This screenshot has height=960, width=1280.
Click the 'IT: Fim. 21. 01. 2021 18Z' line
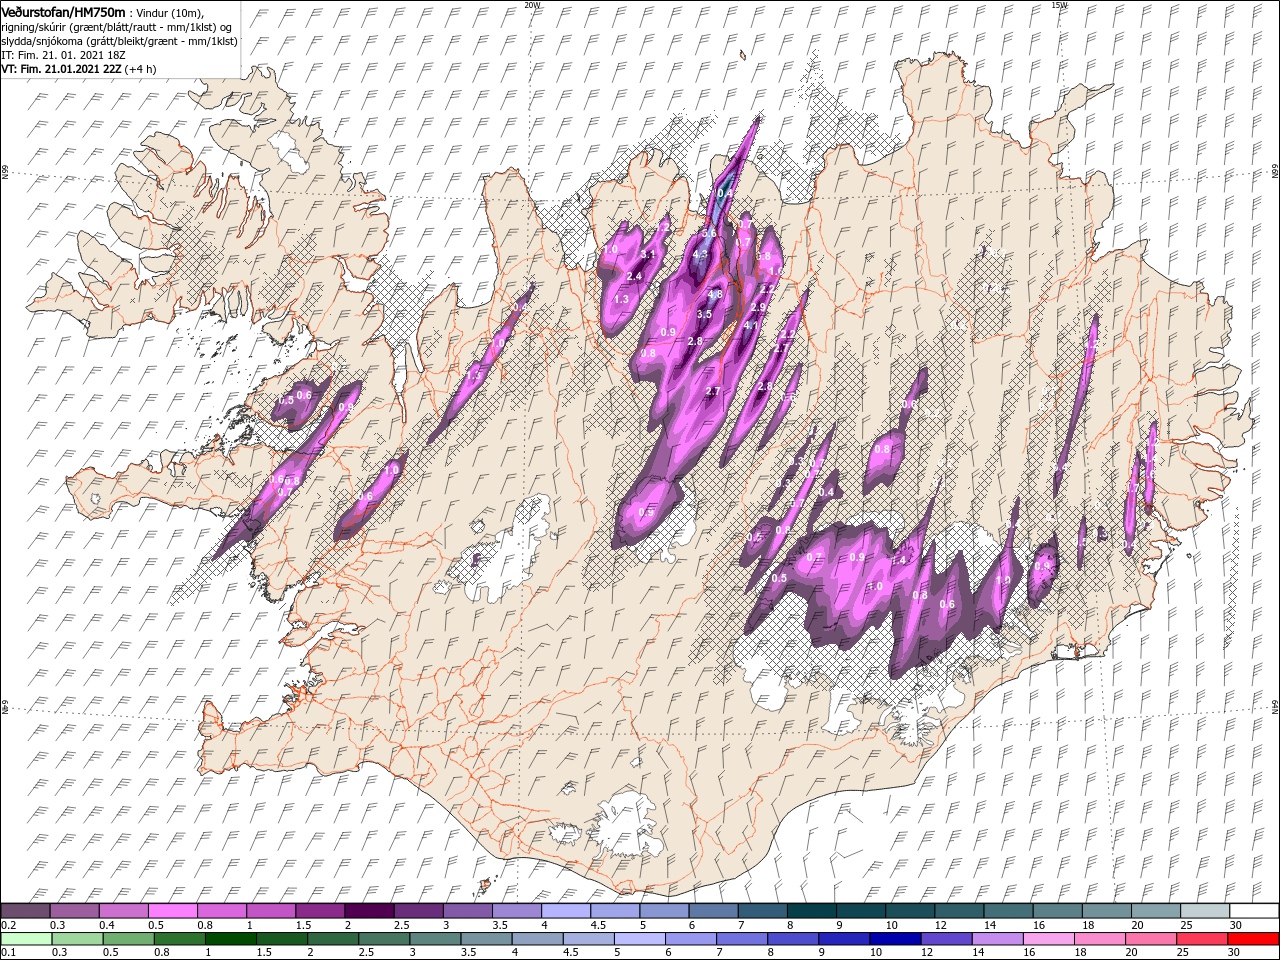pos(62,55)
